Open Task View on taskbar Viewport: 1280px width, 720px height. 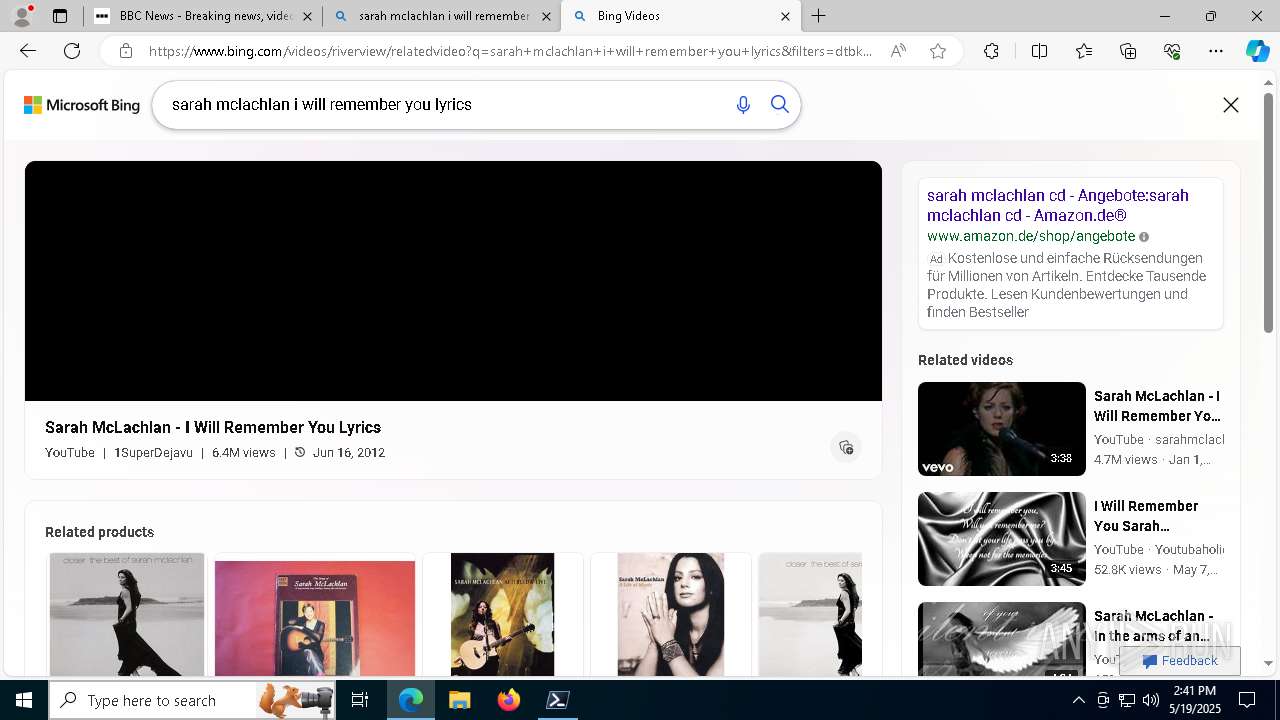coord(360,700)
